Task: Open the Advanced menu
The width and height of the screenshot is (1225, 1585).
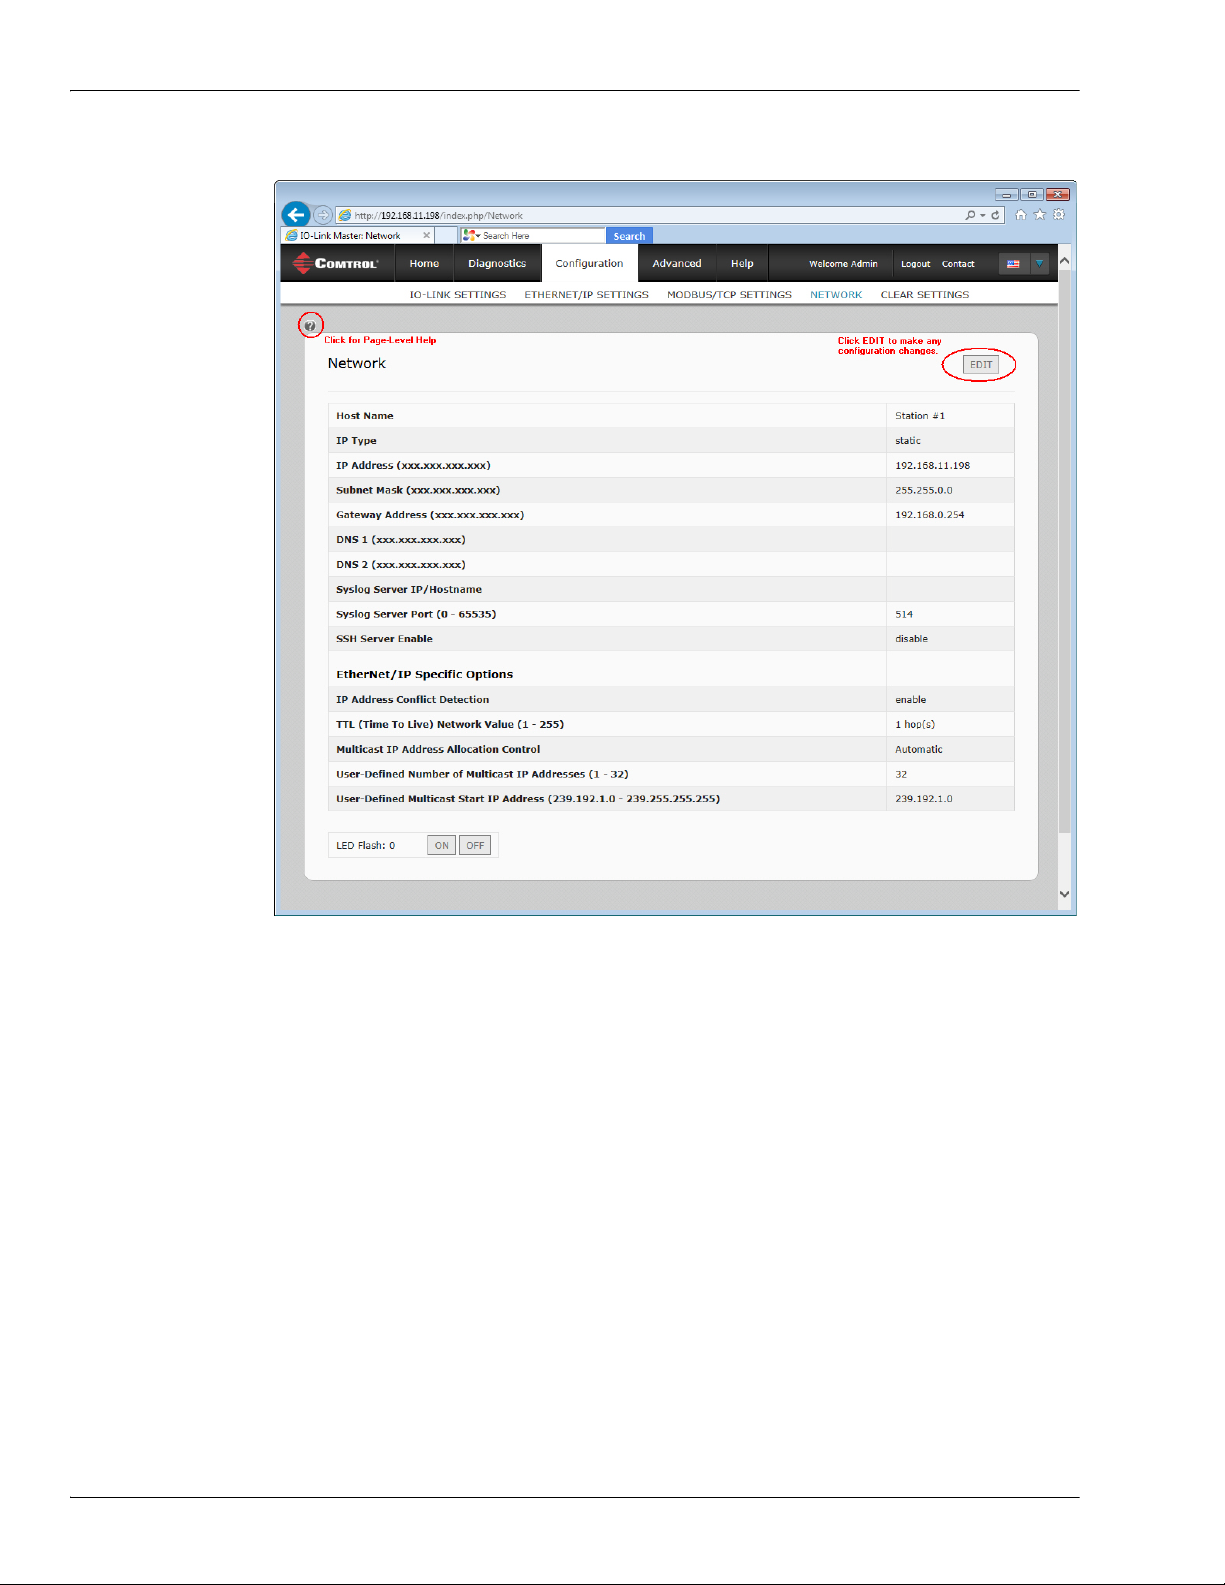Action: 677,264
